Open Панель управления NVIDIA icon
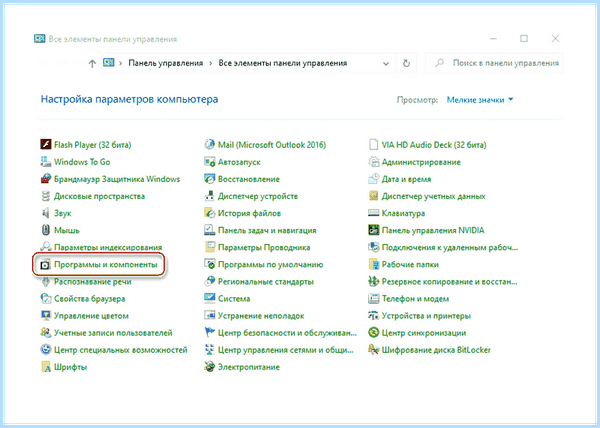 373,230
